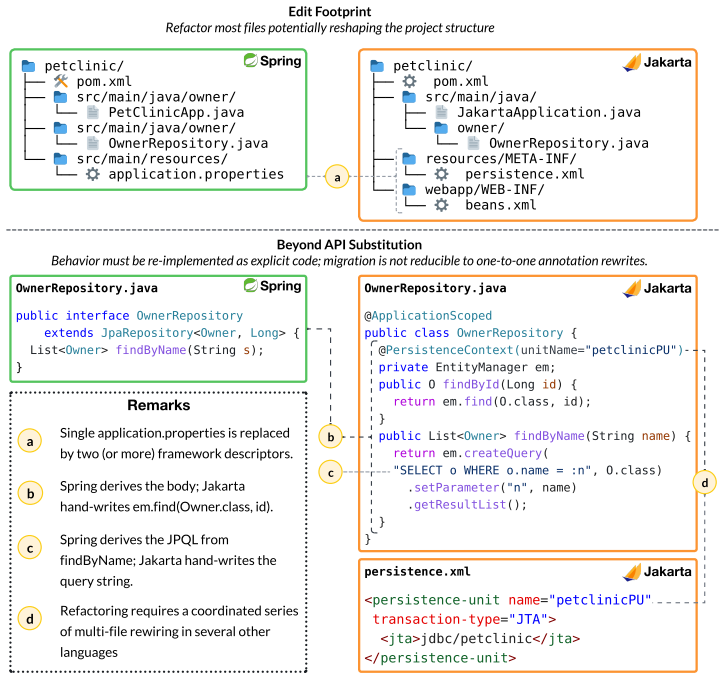Click the Spring logo on OwnerRepository.java panel
The image size is (725, 679).
[272, 286]
